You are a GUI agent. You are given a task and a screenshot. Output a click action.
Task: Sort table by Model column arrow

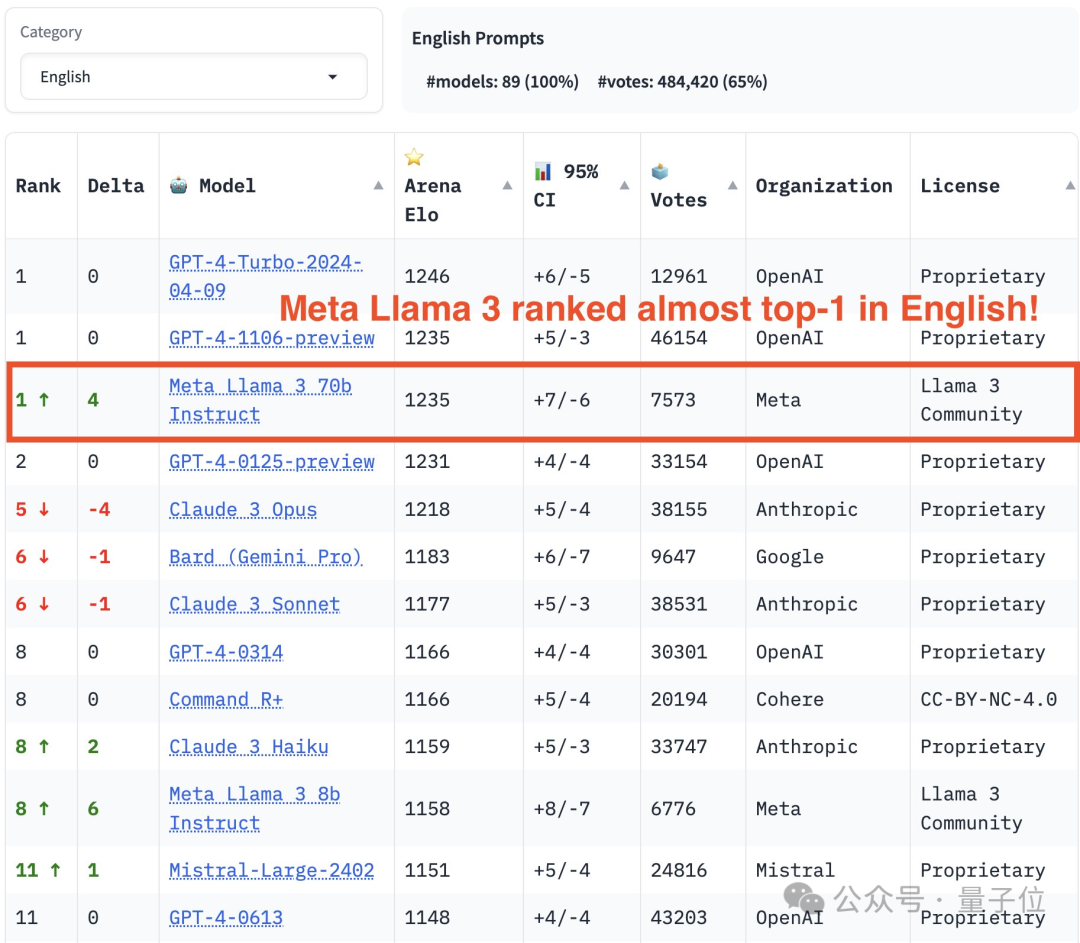point(378,186)
